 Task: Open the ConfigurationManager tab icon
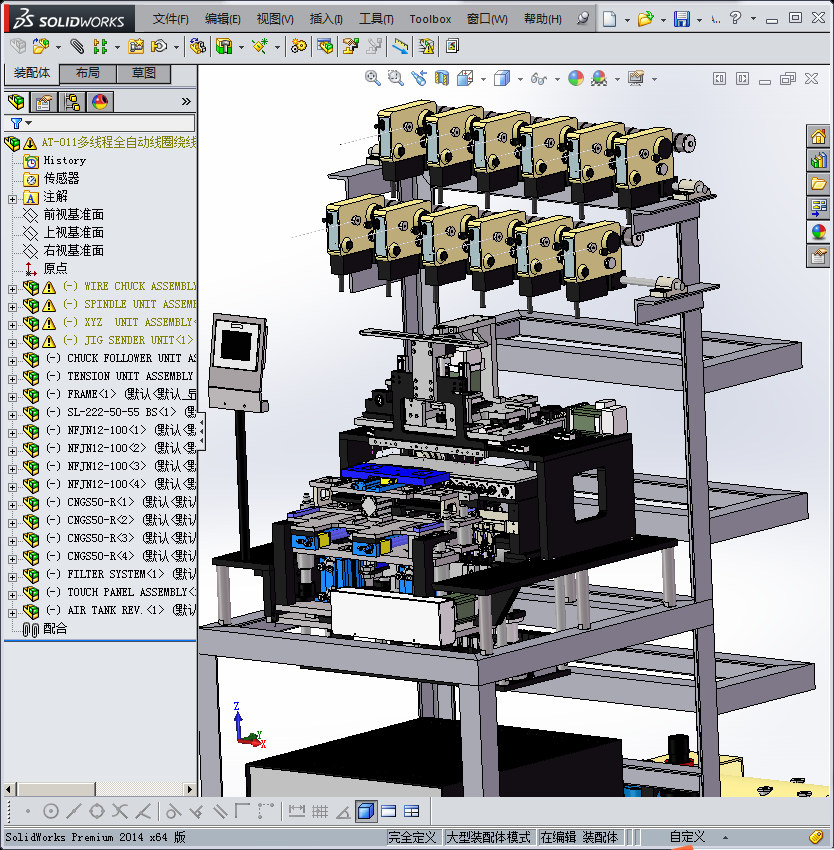point(72,101)
